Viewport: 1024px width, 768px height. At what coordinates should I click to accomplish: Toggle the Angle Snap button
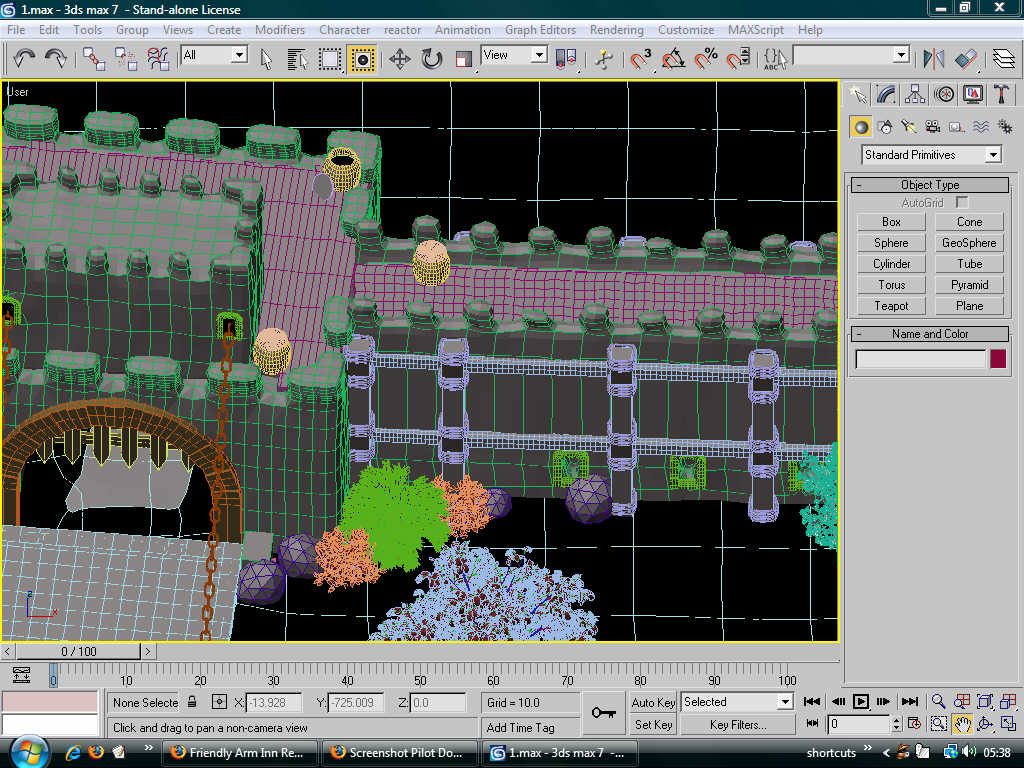(x=673, y=59)
